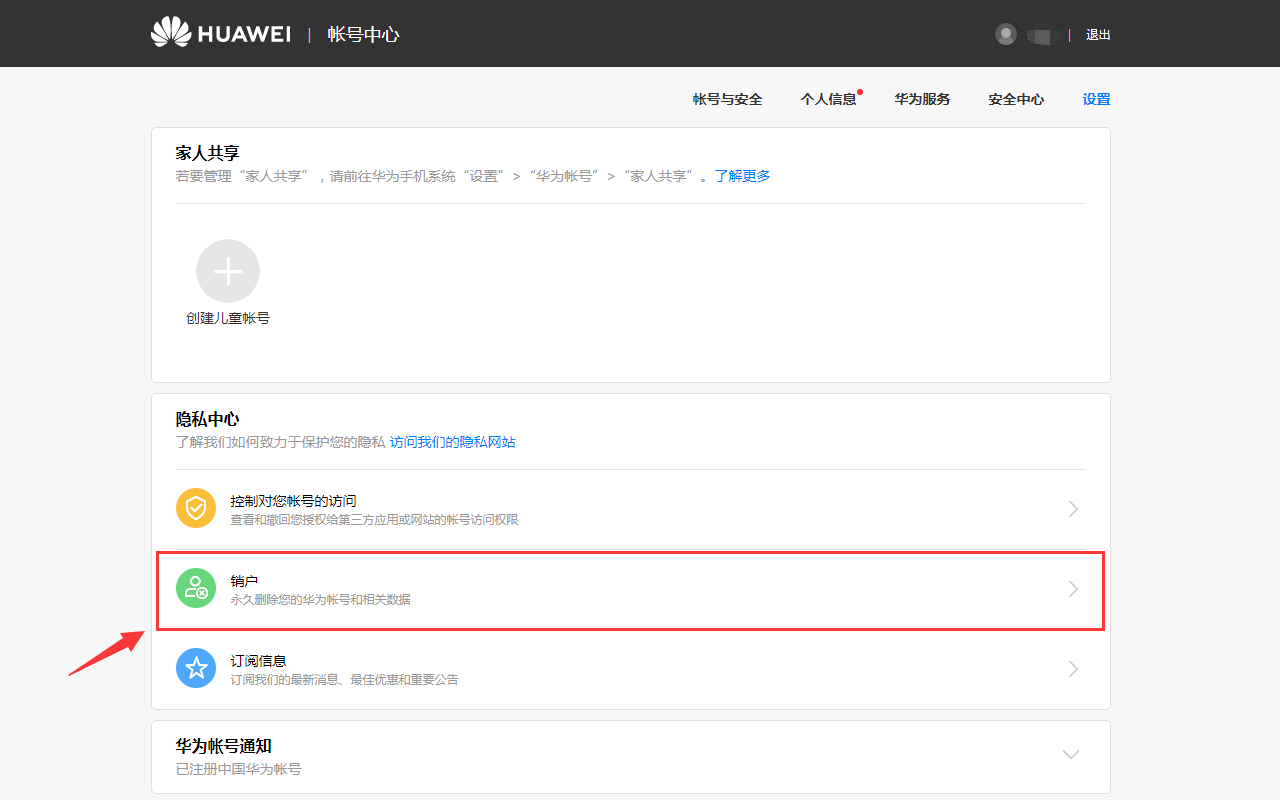Screen dimensions: 1280x800
Task: Open chevron for 控制对您帐号的访问 row
Action: (x=1073, y=509)
